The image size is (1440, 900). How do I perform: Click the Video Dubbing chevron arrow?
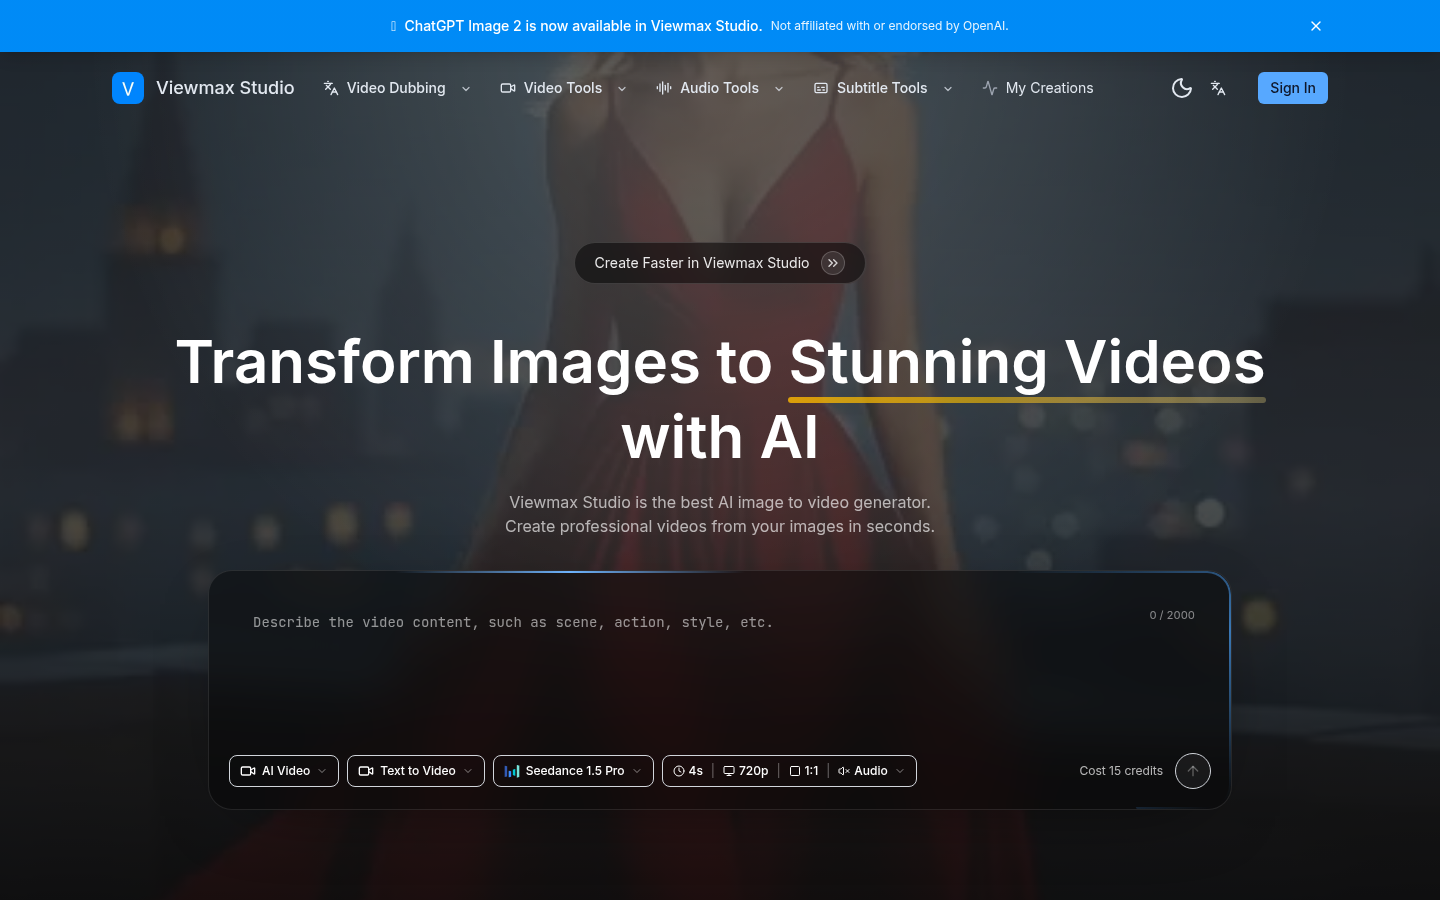(466, 89)
